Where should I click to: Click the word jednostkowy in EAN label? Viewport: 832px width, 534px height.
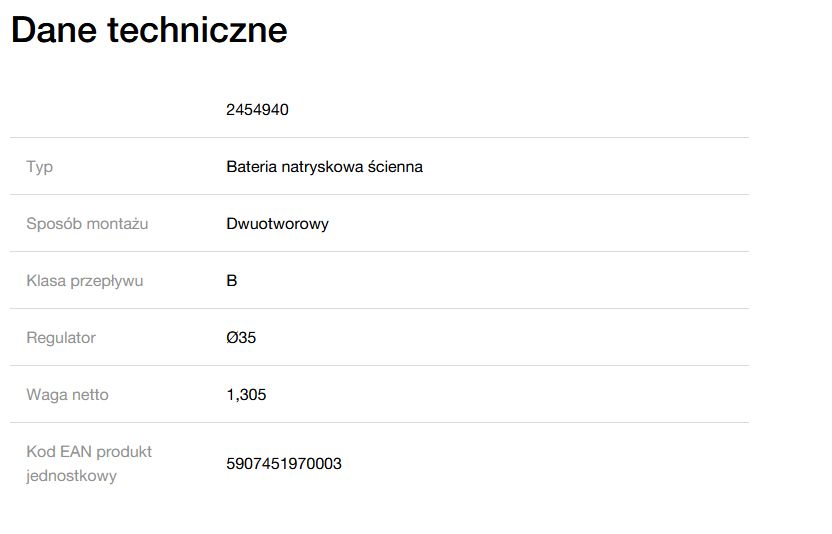coord(72,476)
